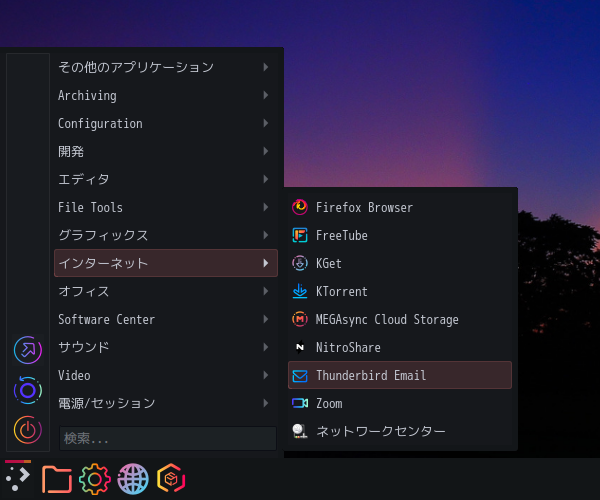Open the Archiving menu category
This screenshot has width=600, height=500.
pyautogui.click(x=166, y=95)
